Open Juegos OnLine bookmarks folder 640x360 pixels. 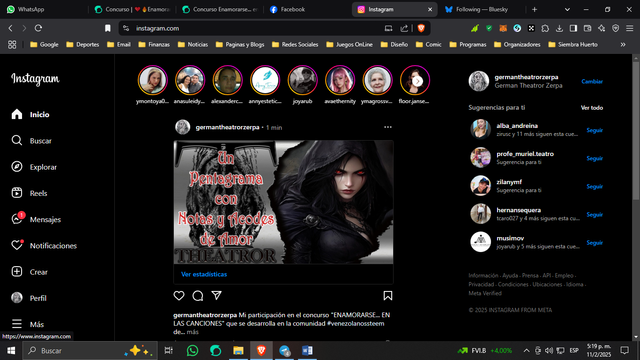[349, 44]
